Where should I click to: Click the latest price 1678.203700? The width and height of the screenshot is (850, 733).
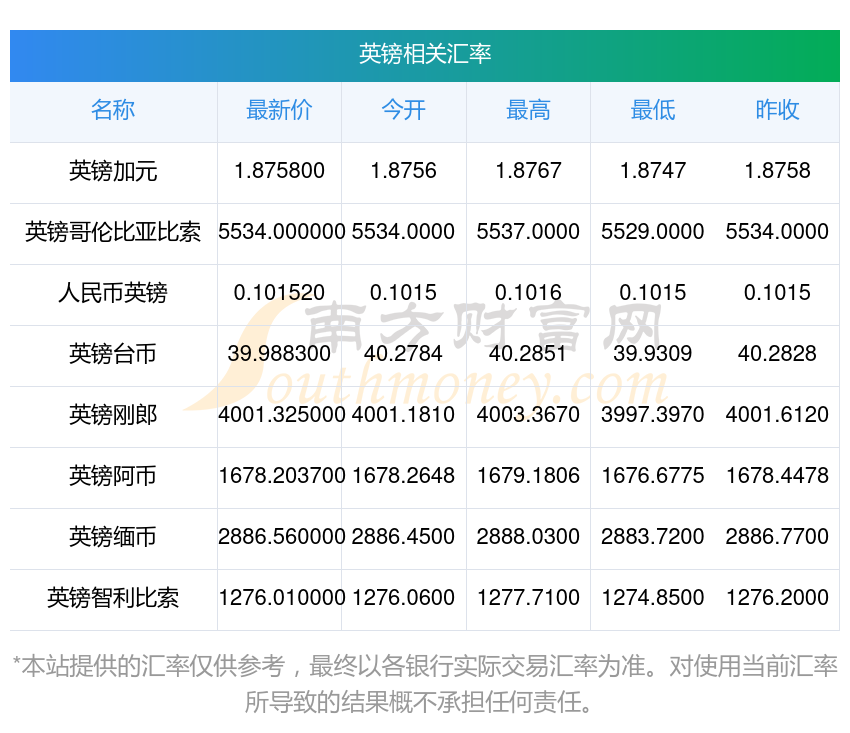pyautogui.click(x=281, y=475)
